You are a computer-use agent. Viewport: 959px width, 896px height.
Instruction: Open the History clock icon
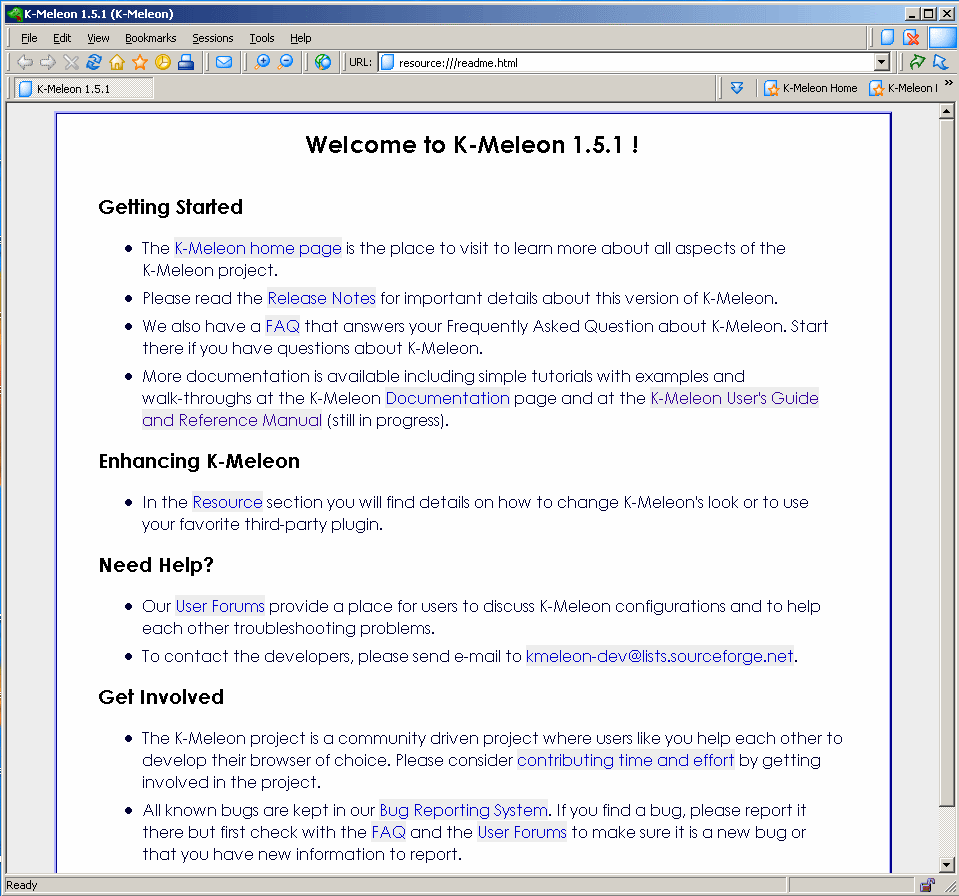tap(163, 62)
